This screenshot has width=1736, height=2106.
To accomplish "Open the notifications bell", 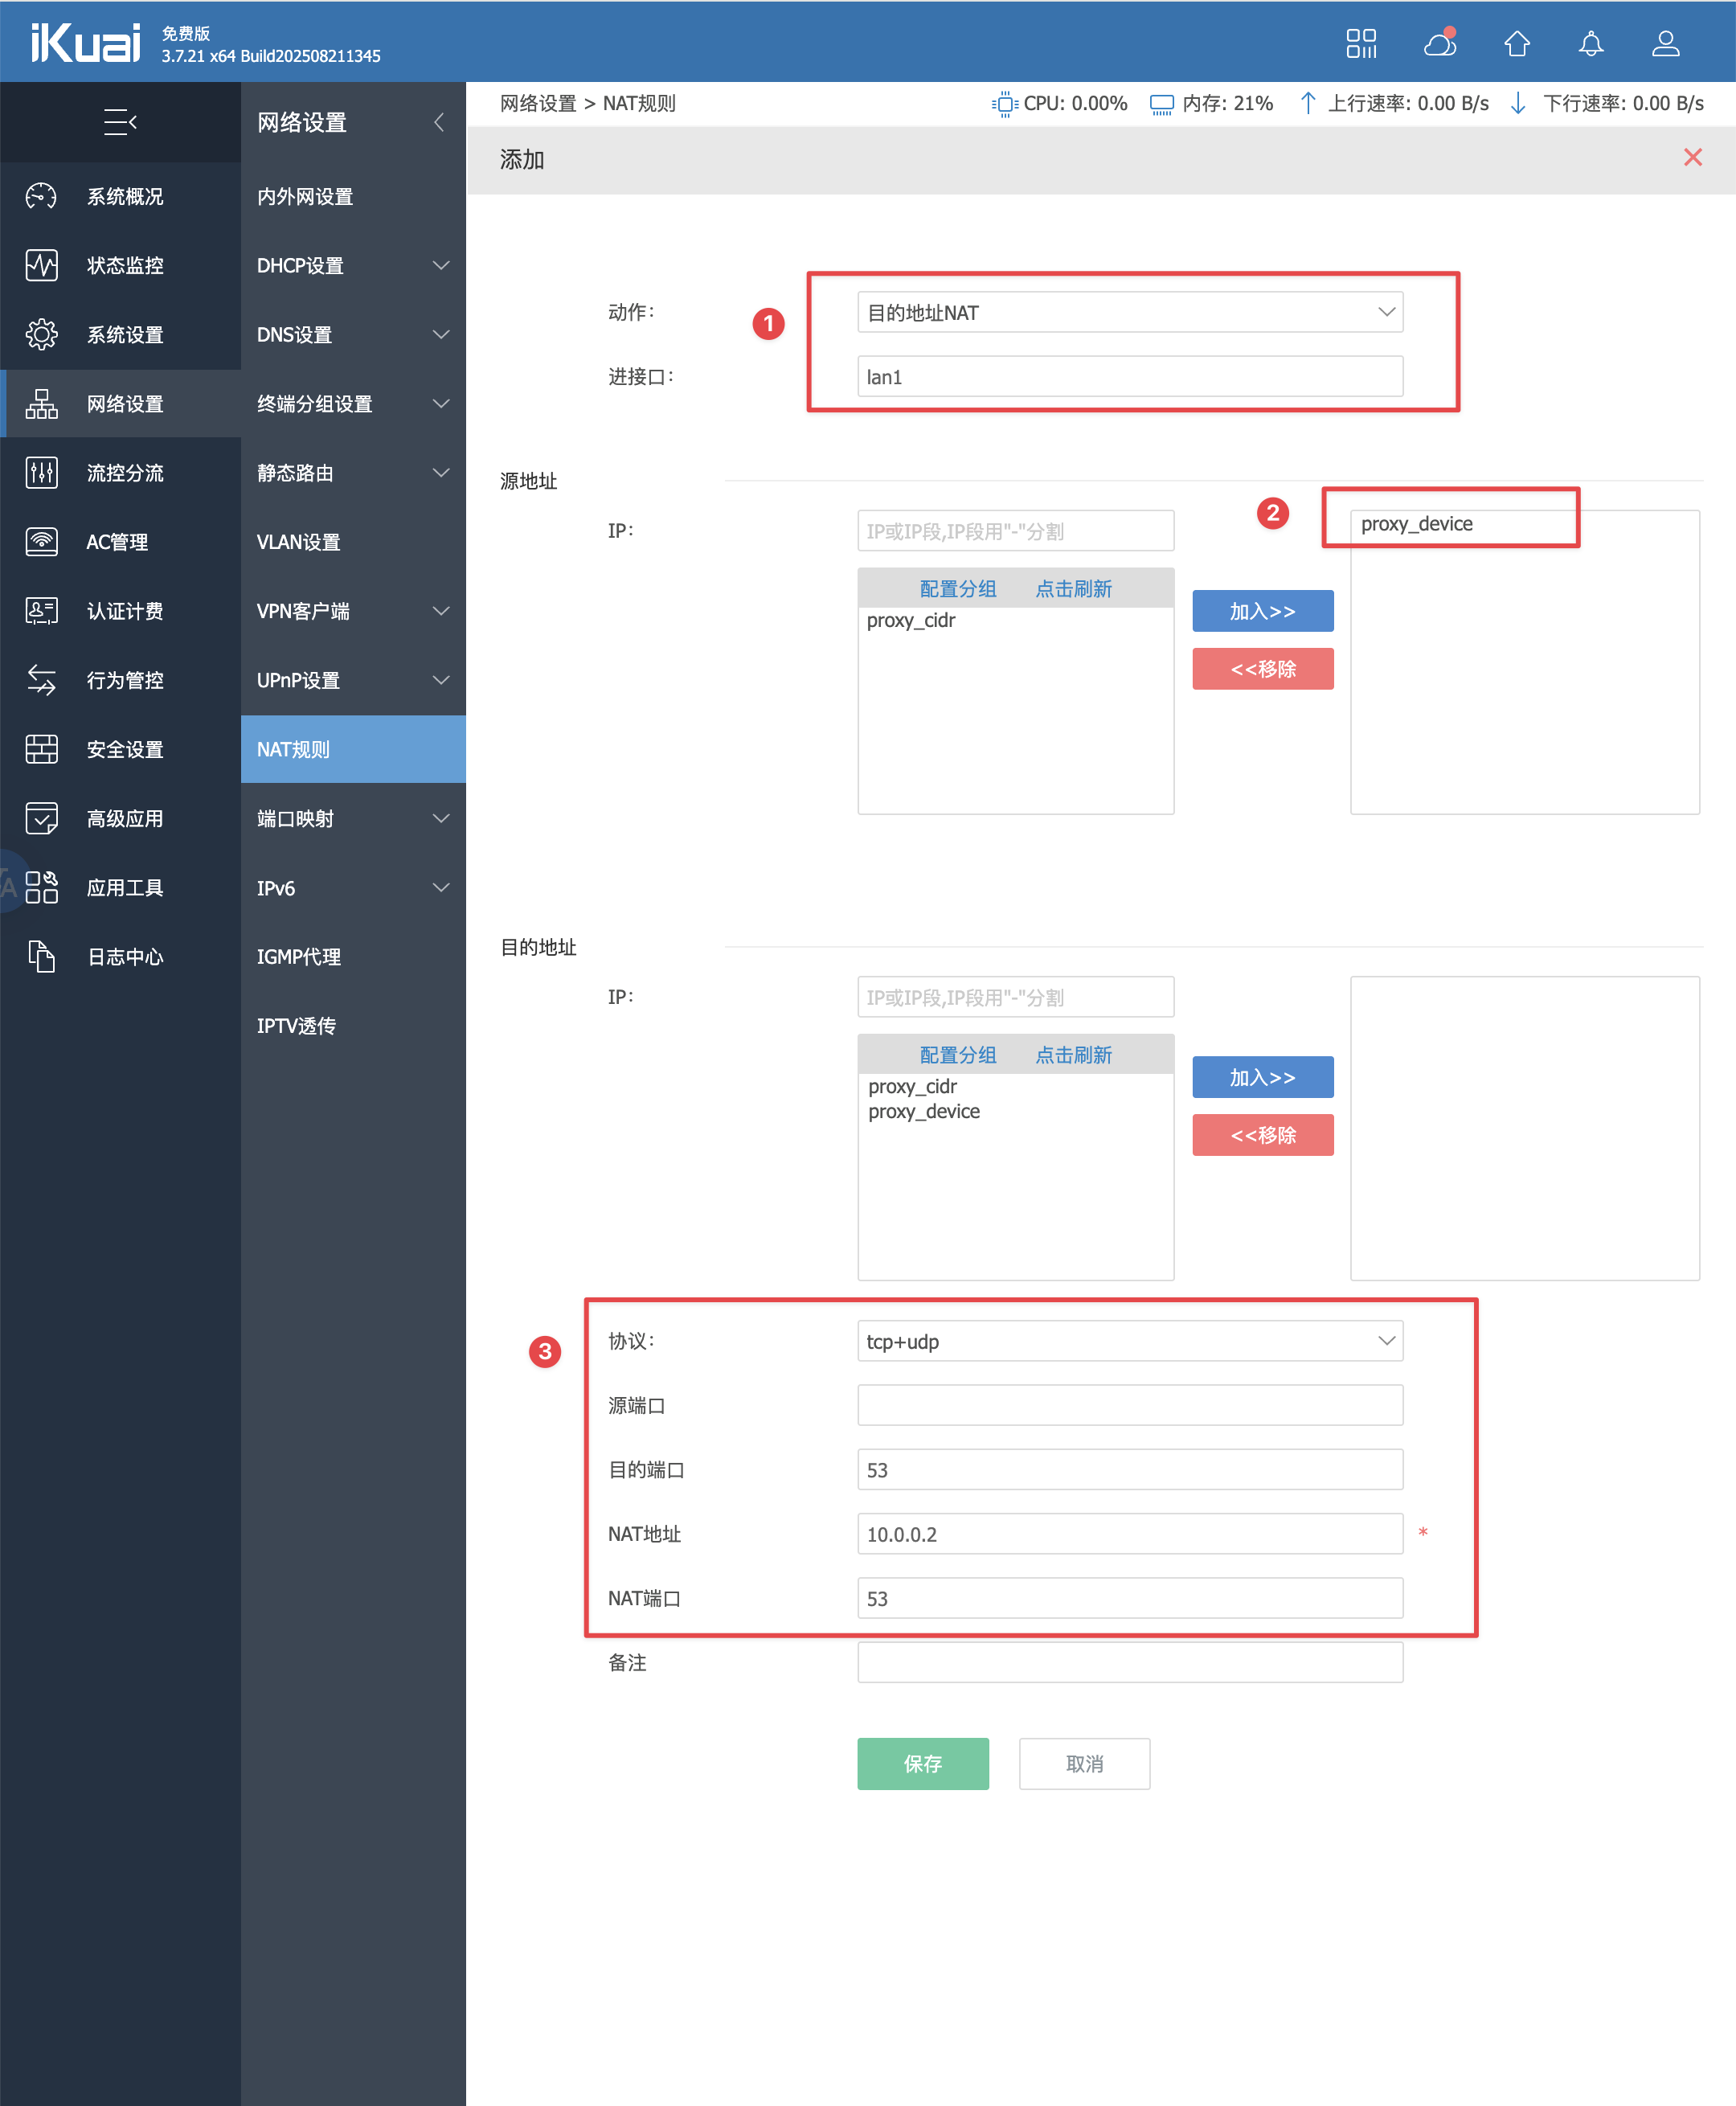I will click(x=1590, y=43).
